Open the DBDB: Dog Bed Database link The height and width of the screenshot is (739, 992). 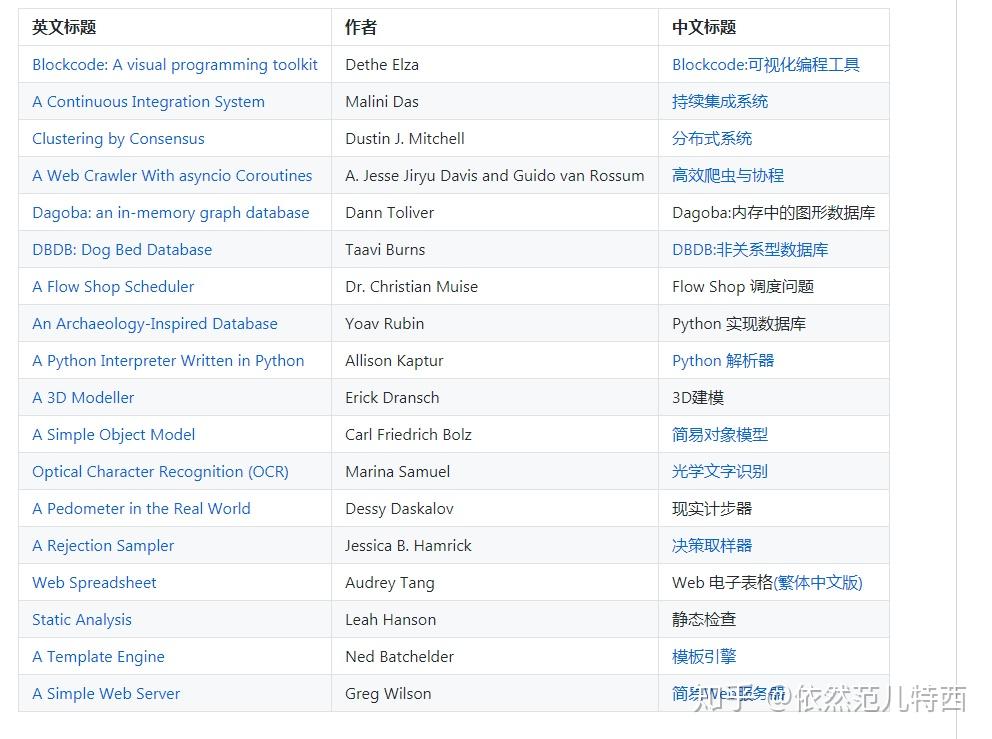pos(122,250)
